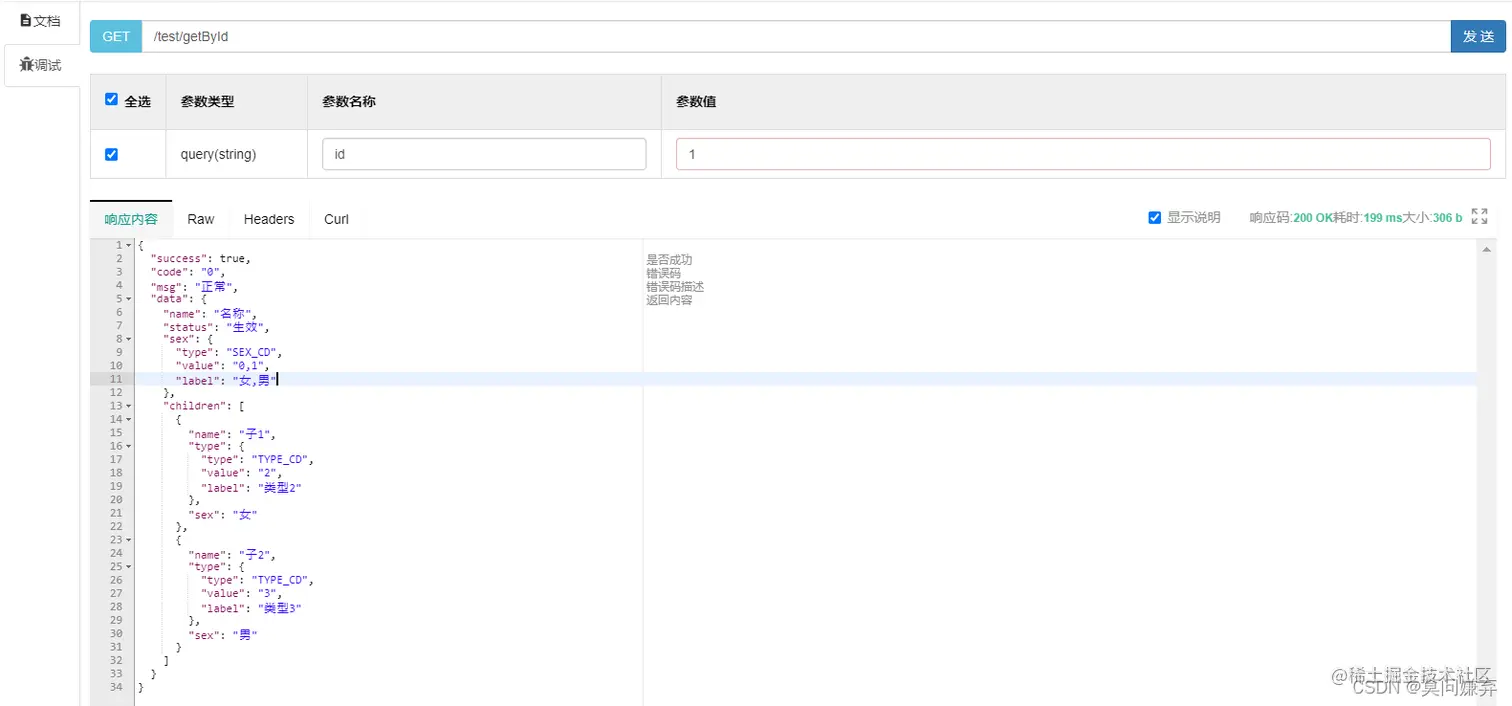Screen dimensions: 1512x706
Task: Click the "value": "0,1" line
Action: 223,366
